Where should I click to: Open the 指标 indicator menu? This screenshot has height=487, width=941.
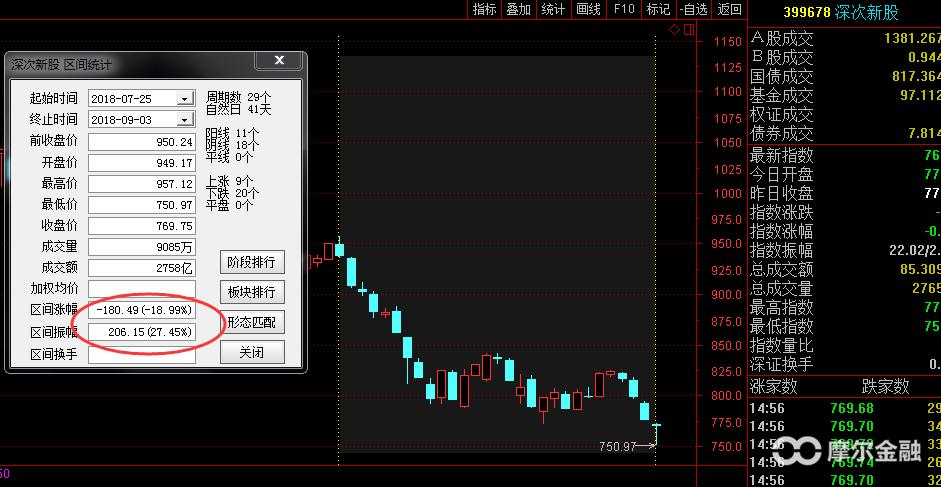coord(484,10)
